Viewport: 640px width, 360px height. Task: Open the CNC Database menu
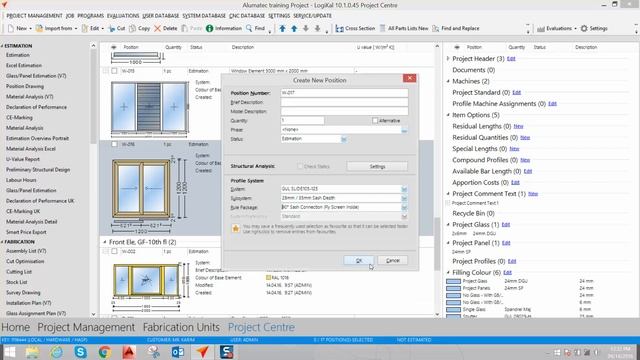(247, 16)
